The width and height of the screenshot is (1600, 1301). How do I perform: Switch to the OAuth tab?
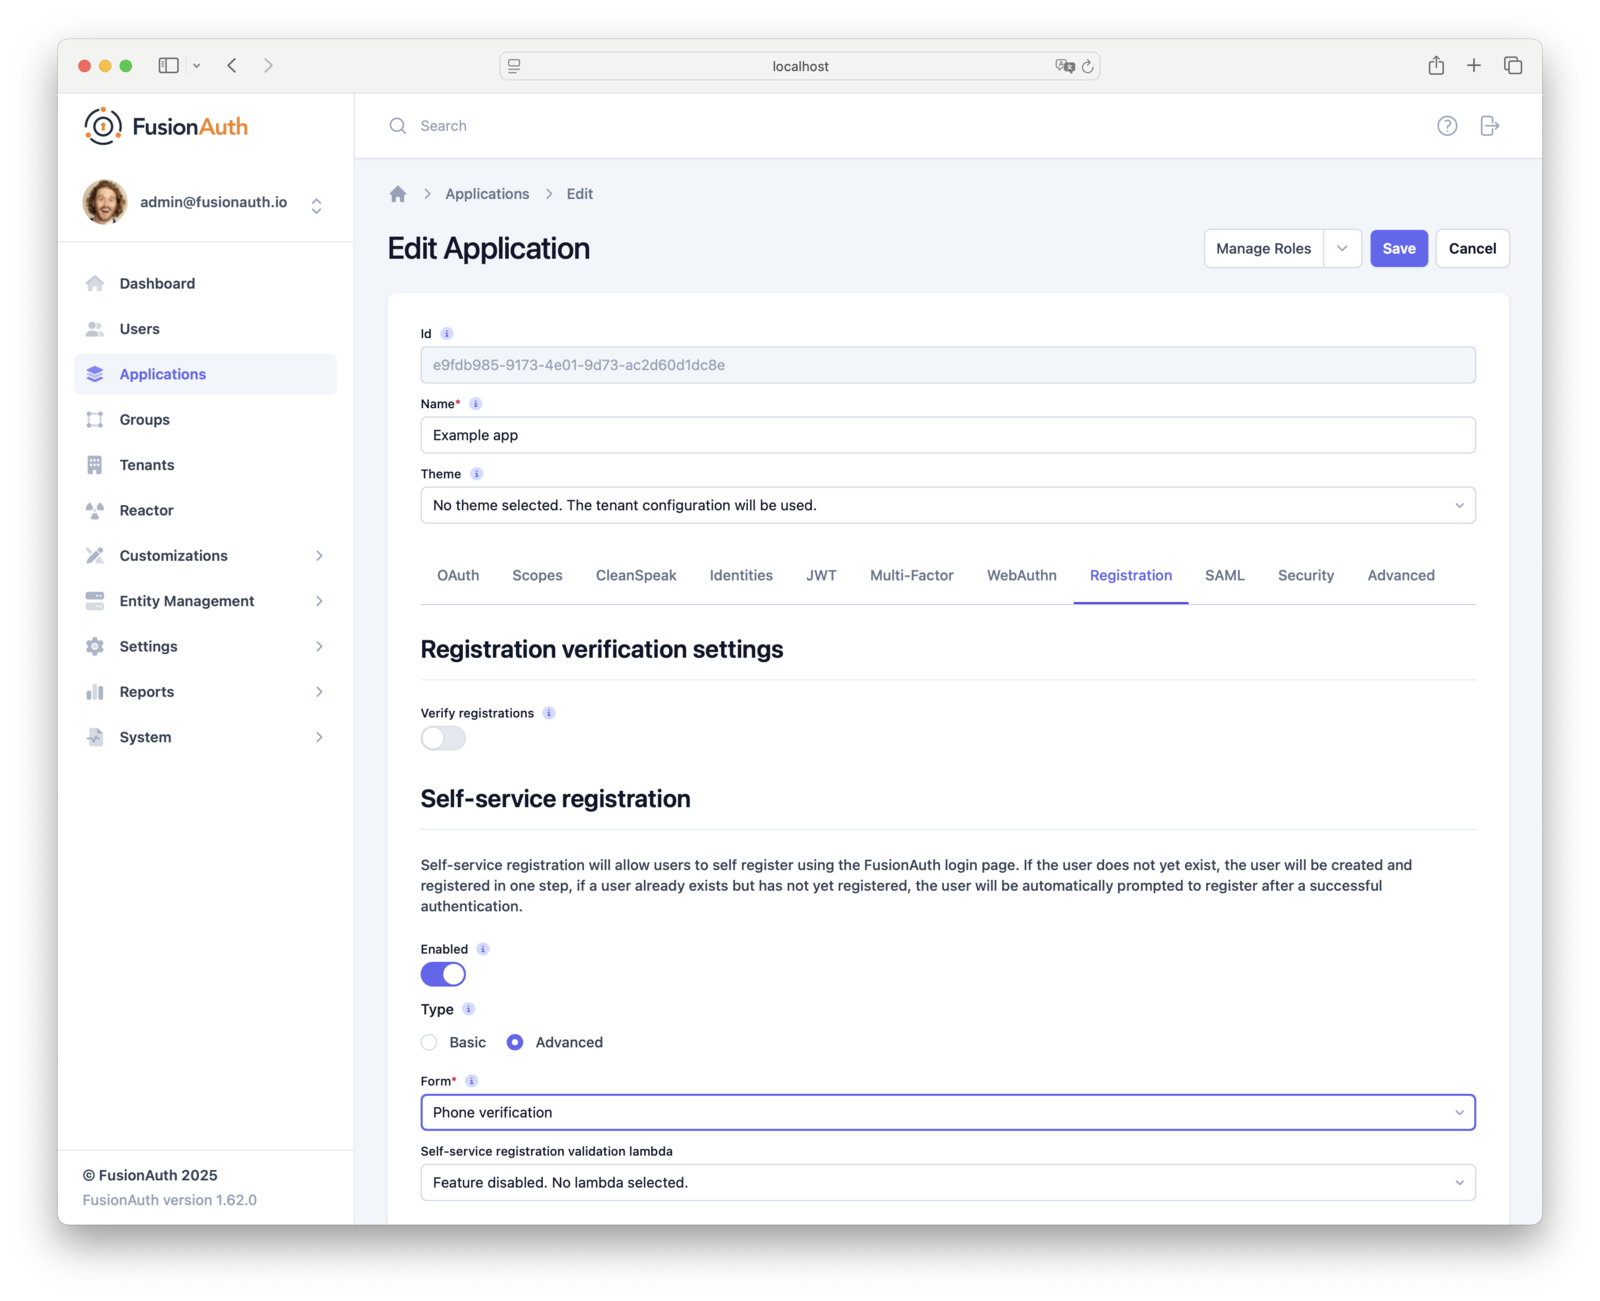457,575
